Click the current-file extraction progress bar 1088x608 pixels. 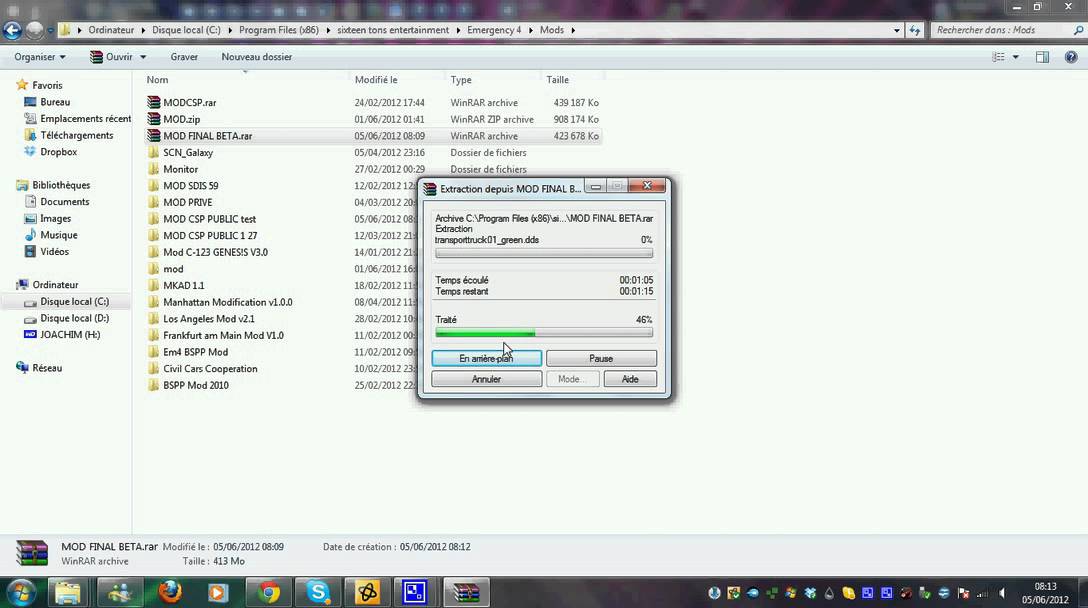click(544, 253)
